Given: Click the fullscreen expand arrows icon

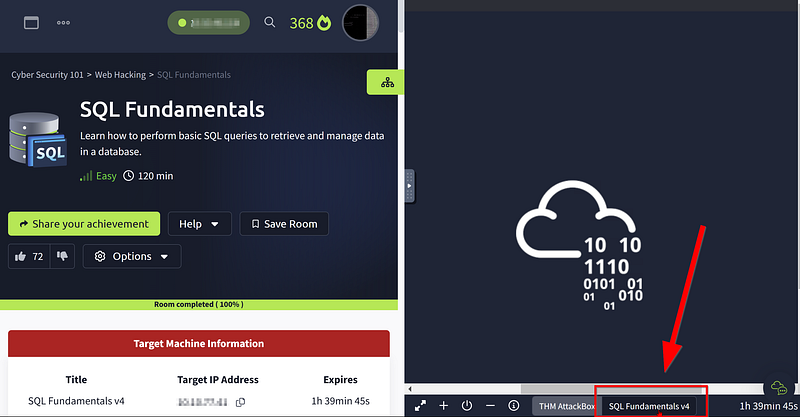Looking at the screenshot, I should point(420,406).
